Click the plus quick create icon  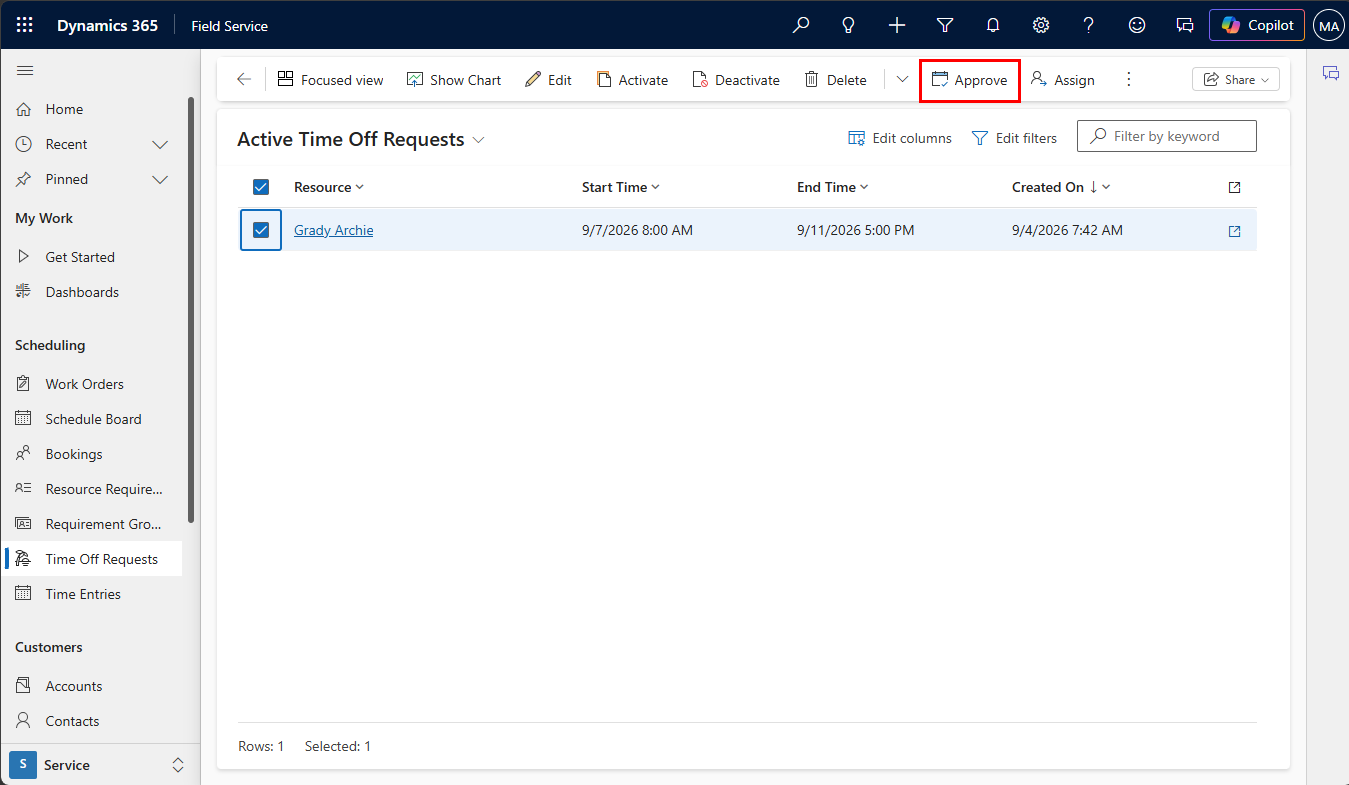(x=897, y=25)
